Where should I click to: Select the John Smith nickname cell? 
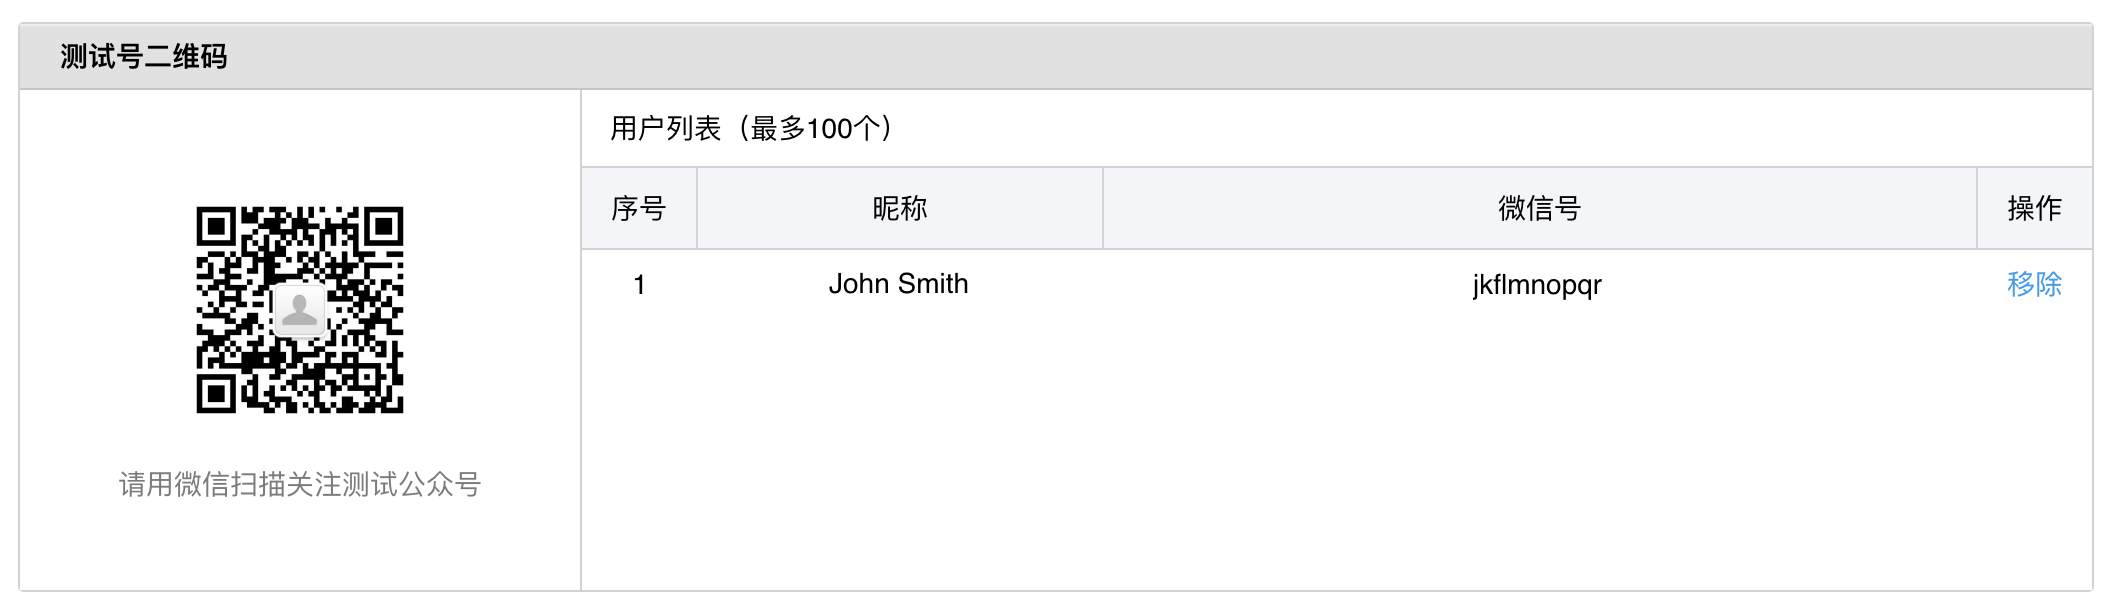tap(898, 285)
